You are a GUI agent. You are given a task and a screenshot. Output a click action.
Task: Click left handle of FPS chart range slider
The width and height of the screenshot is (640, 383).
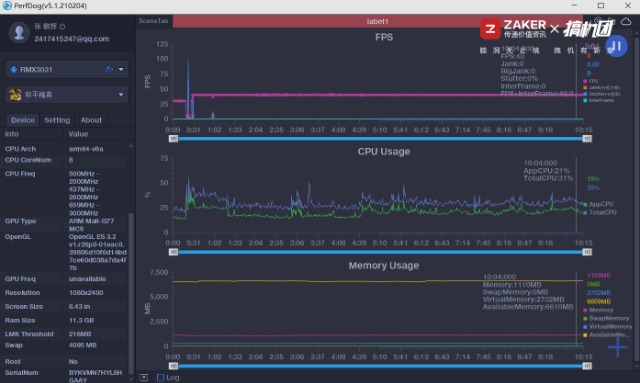(x=173, y=139)
